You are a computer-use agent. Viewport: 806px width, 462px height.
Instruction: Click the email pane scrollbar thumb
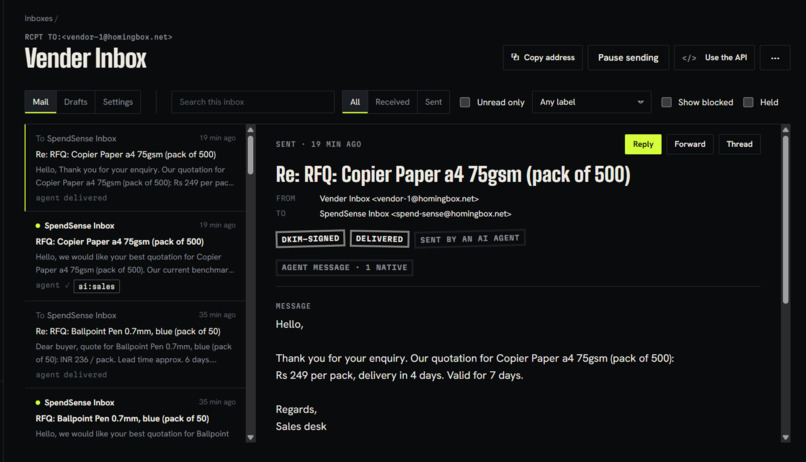(785, 219)
